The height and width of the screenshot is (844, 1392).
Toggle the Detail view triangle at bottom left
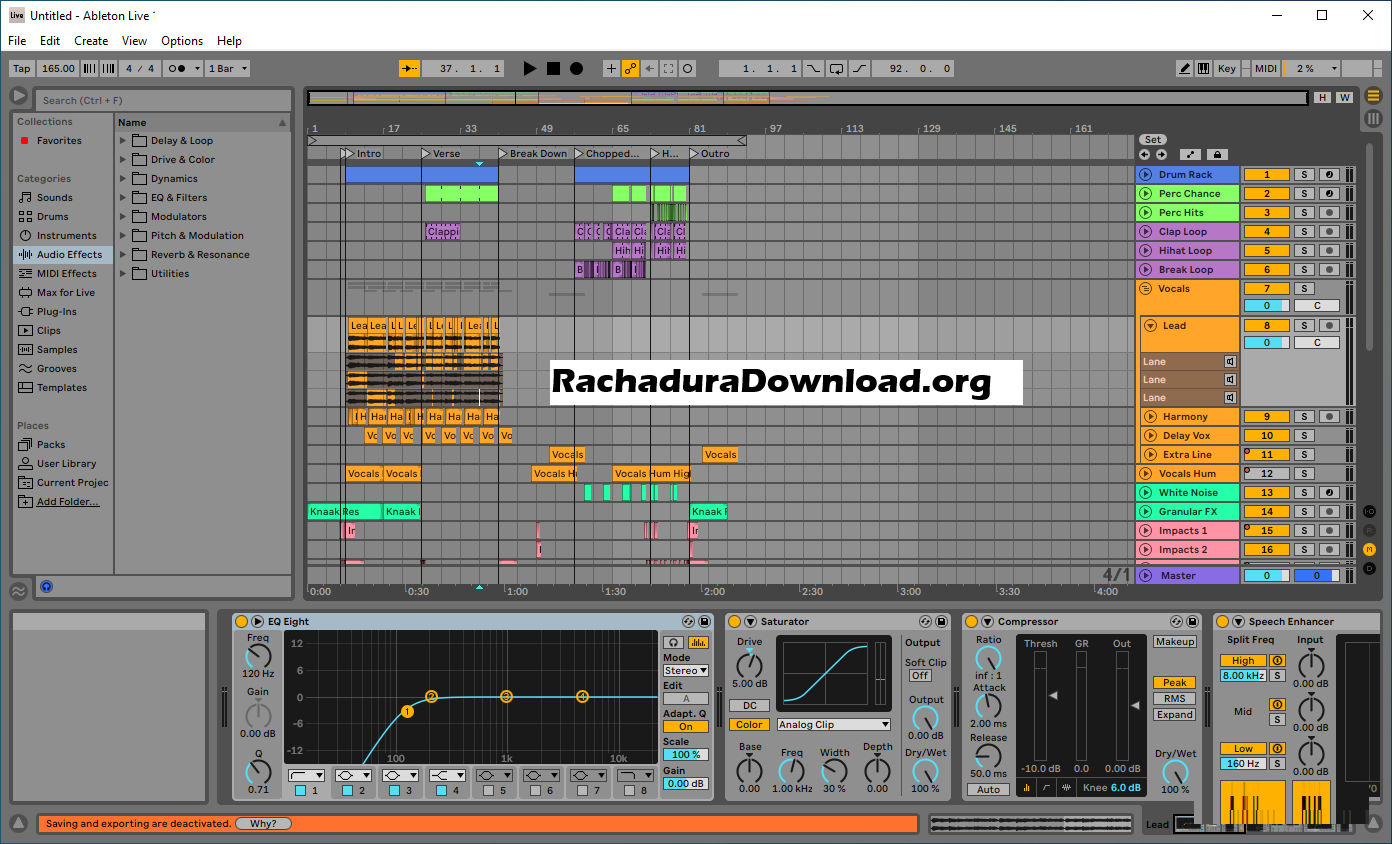(x=18, y=824)
